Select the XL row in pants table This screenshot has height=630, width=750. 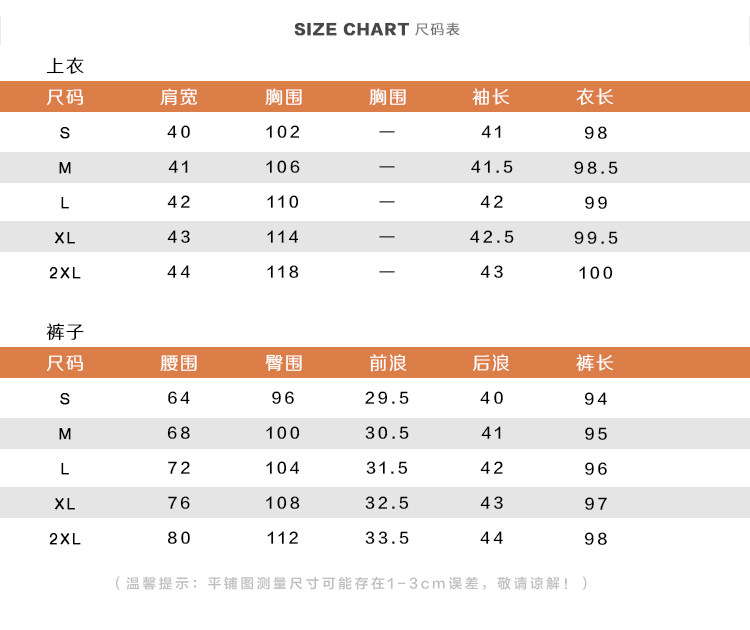(375, 503)
